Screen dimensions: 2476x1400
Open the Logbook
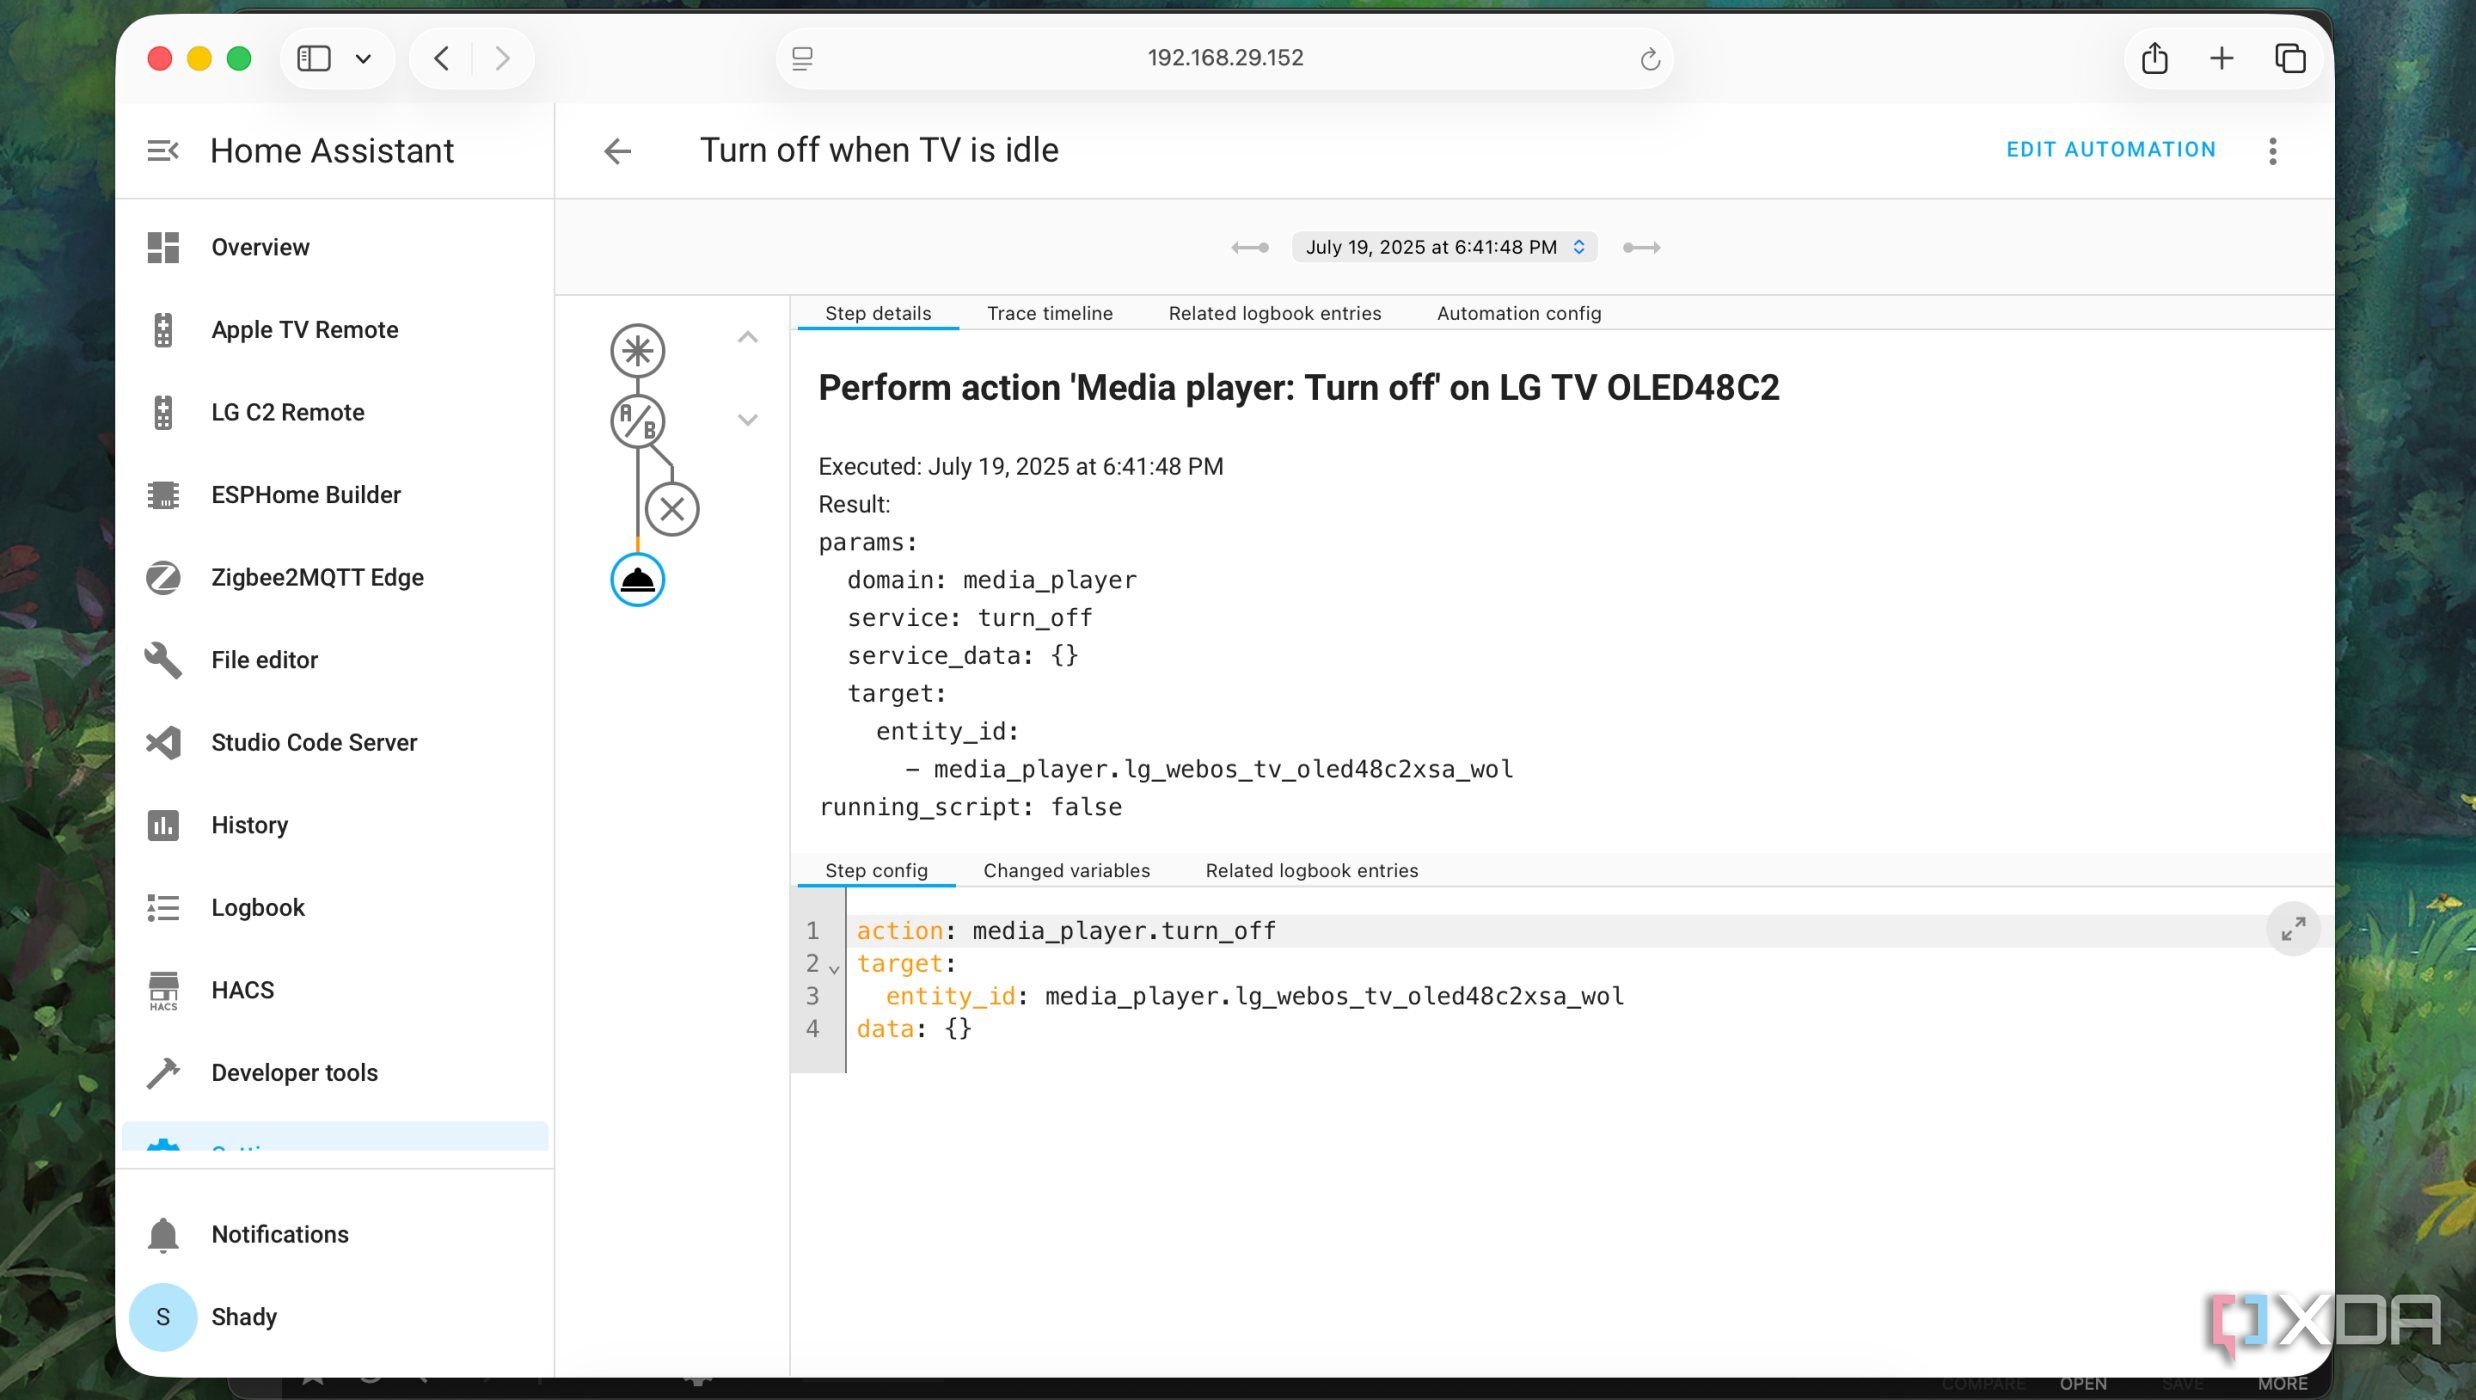click(335, 907)
